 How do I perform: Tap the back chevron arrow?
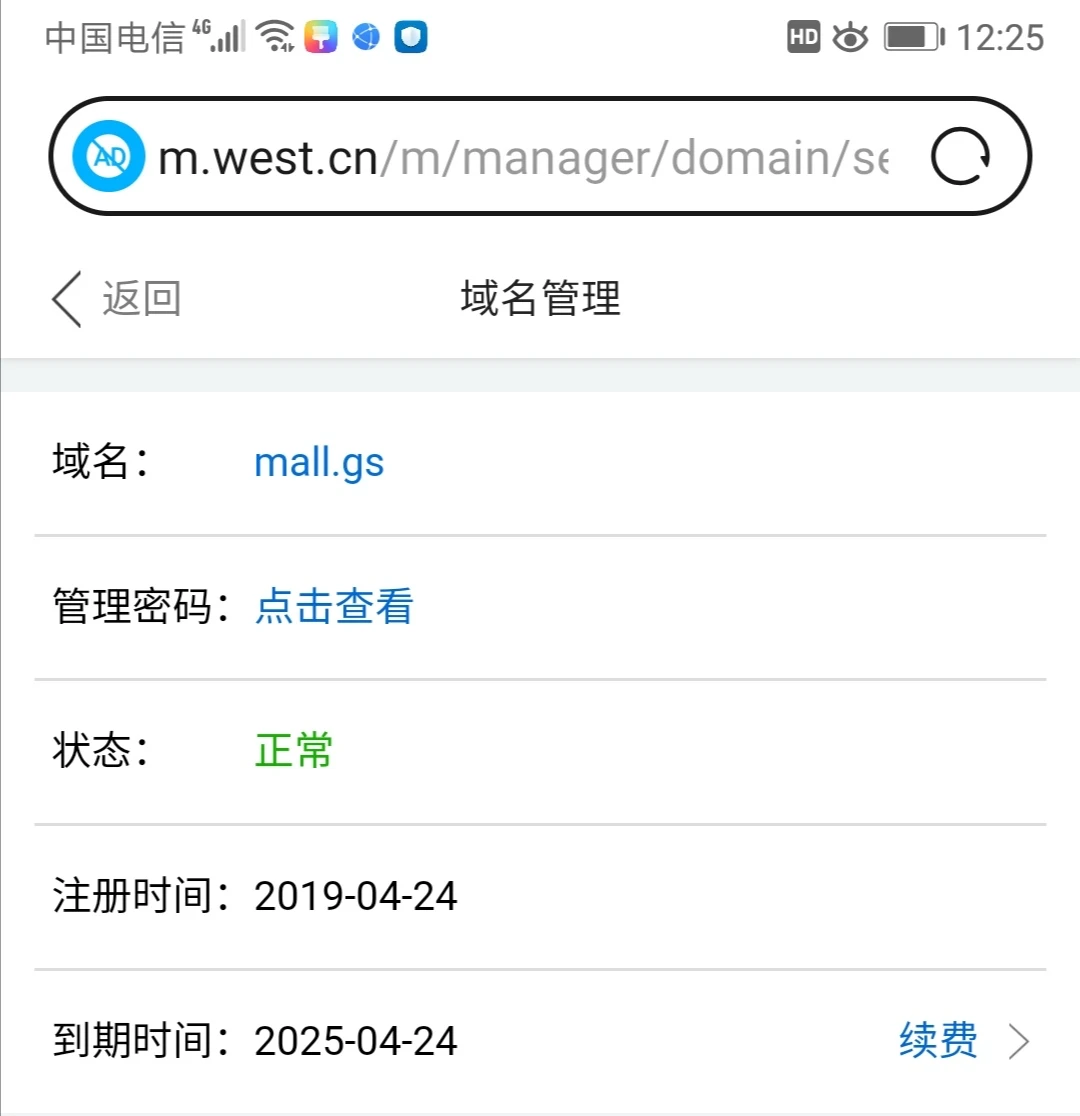(x=67, y=299)
